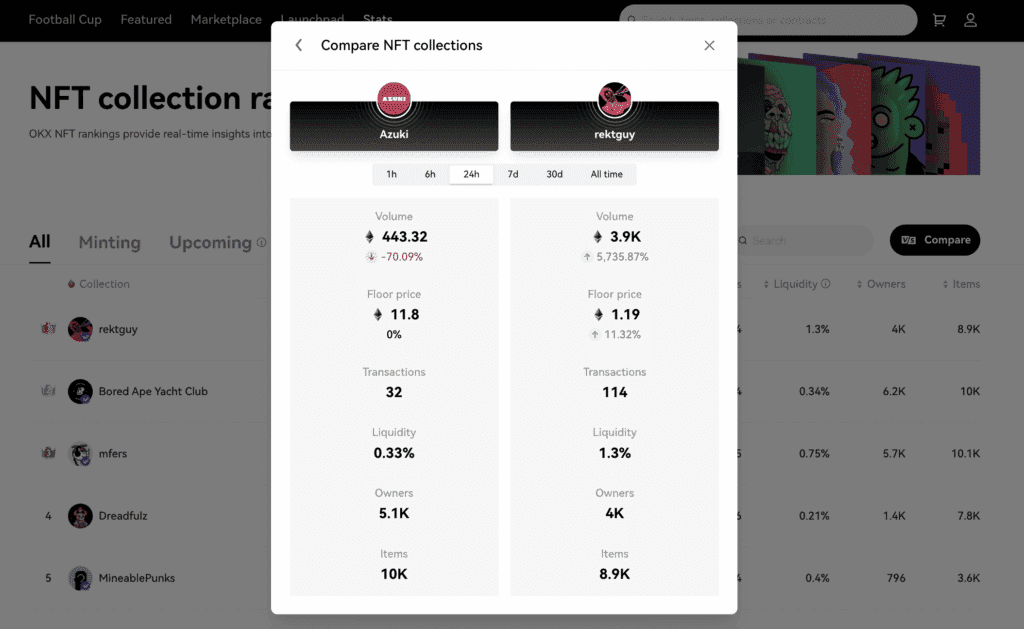Viewport: 1024px width, 629px height.
Task: Click the Compare button
Action: coord(935,240)
